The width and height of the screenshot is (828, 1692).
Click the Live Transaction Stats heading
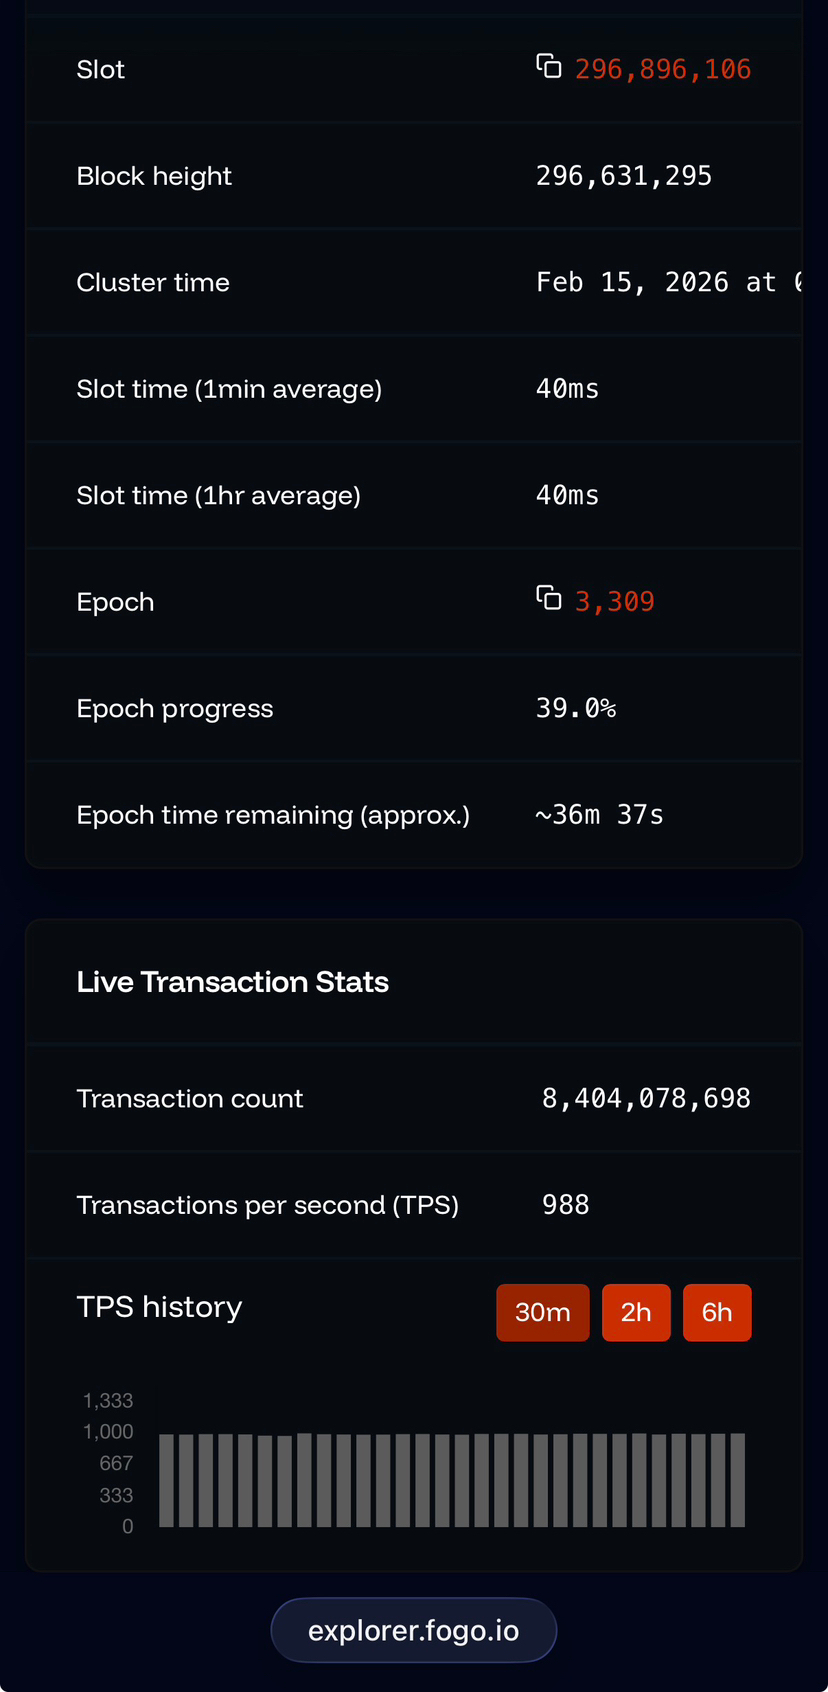click(233, 982)
